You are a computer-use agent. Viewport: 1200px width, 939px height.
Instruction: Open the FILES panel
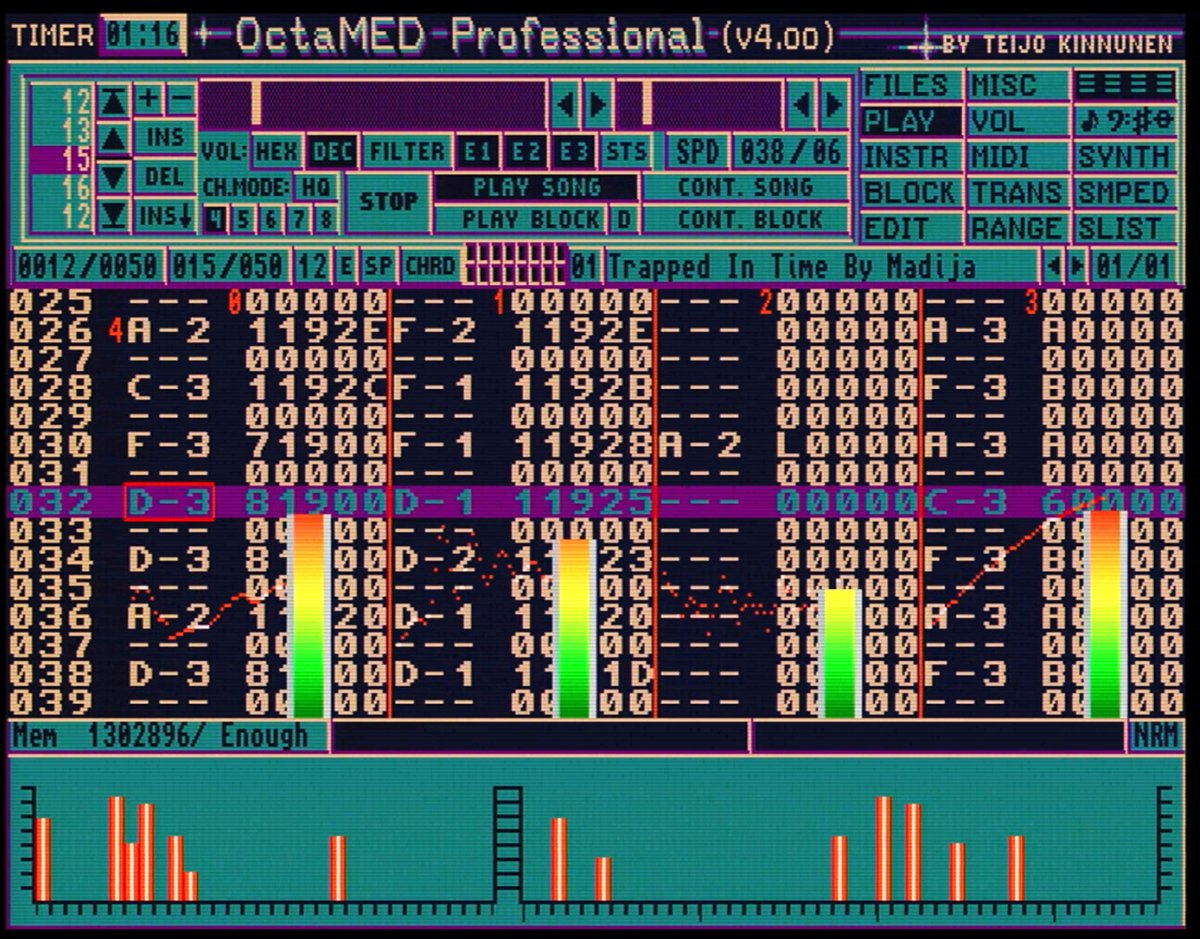pos(911,85)
